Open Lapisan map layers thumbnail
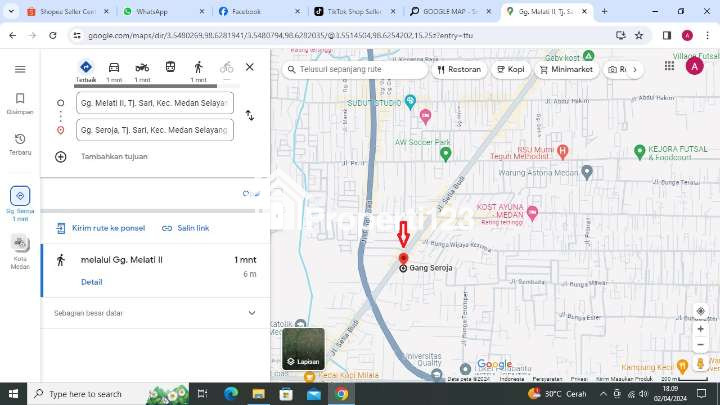Screen dimensions: 720x405 pos(304,349)
